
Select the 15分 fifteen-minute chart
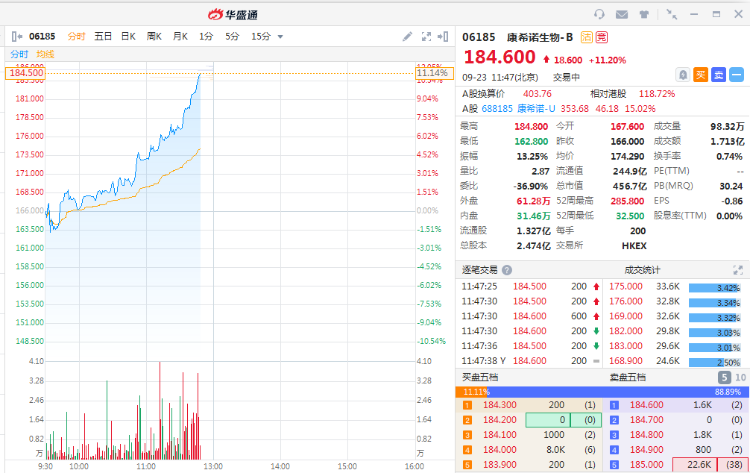coord(261,36)
